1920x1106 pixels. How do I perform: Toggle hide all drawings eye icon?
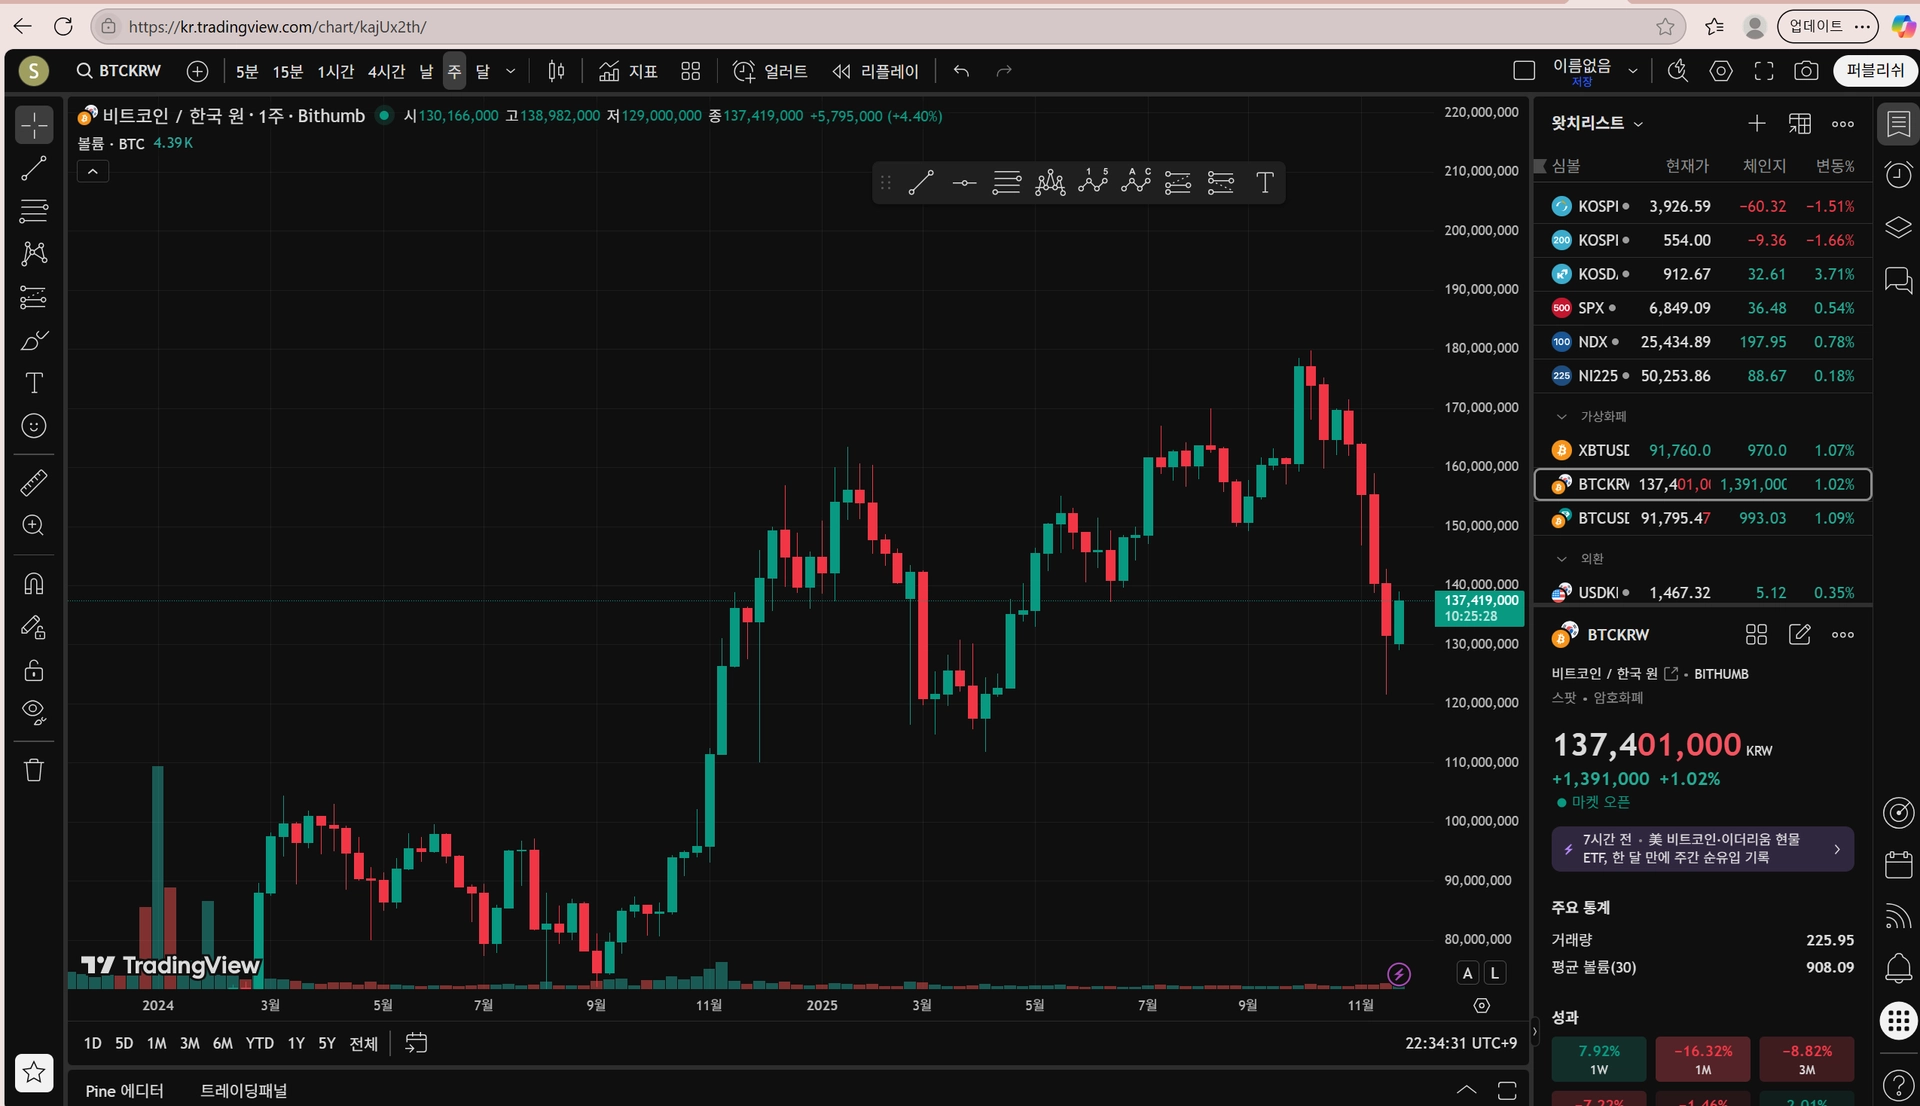pos(34,712)
